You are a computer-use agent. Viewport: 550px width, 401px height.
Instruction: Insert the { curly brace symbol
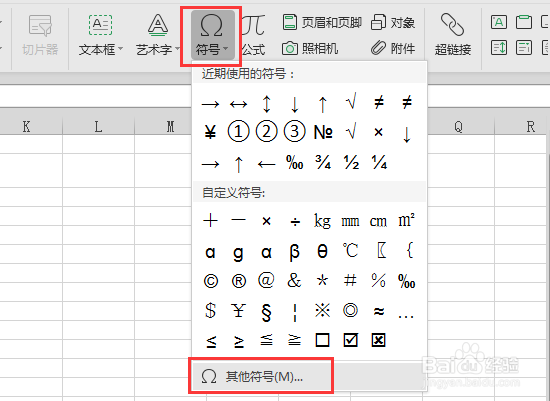[409, 250]
